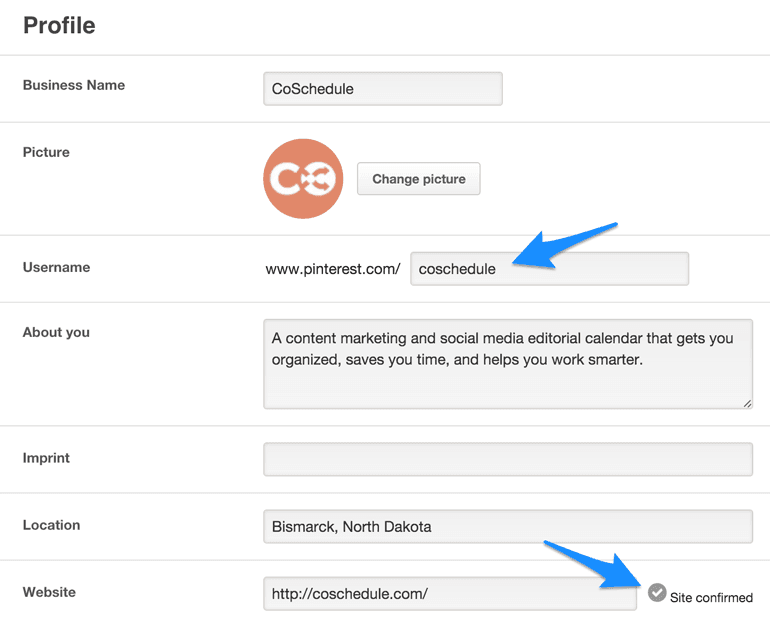Viewport: 770px width, 620px height.
Task: Grab the About you textarea resize handle
Action: coord(747,402)
